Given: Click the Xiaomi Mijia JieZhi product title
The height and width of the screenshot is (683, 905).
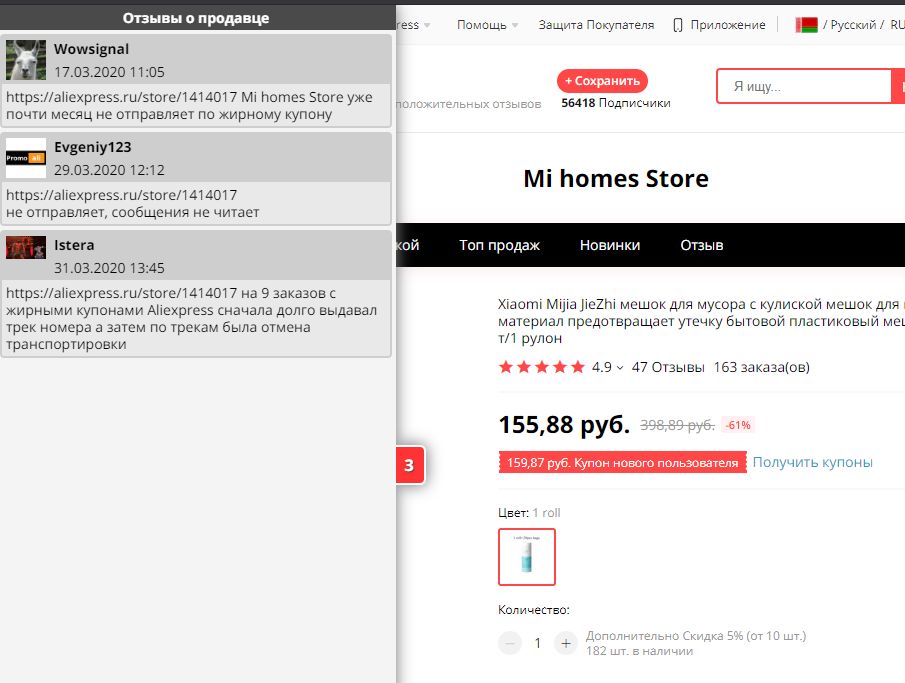Looking at the screenshot, I should point(701,321).
